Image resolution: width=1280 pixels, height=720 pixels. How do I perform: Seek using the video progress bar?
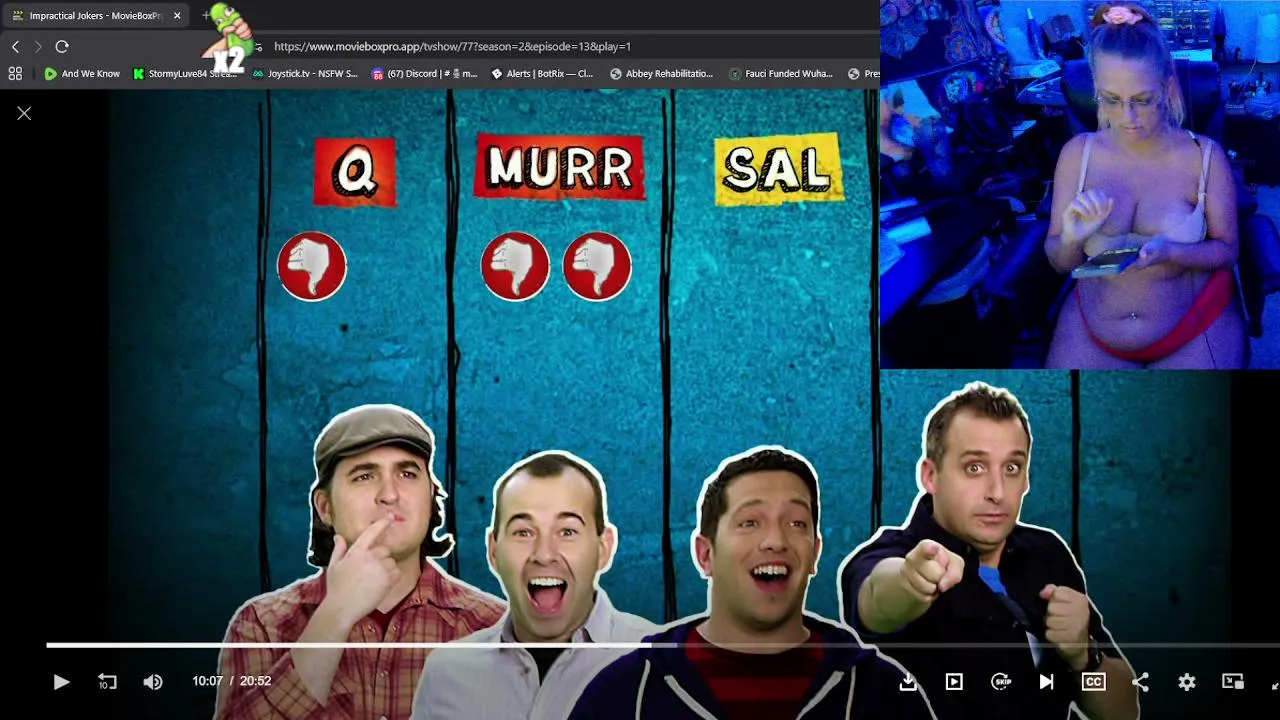click(663, 645)
